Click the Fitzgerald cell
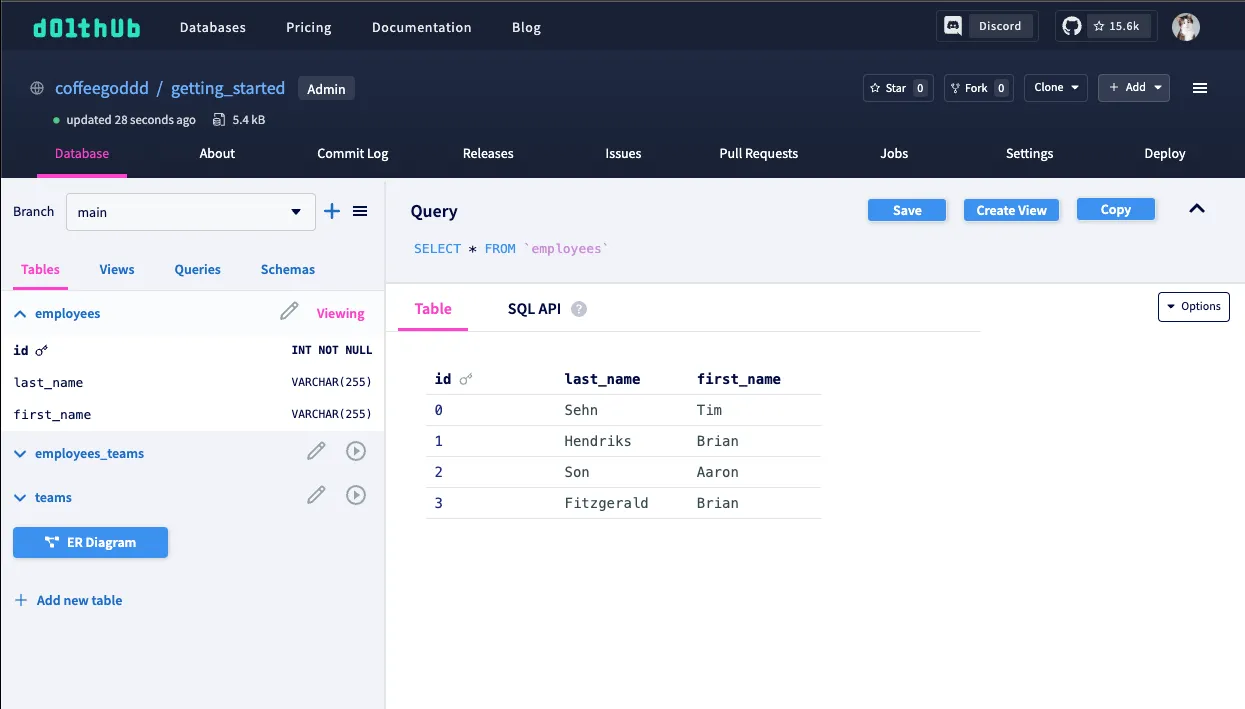The height and width of the screenshot is (709, 1245). pyautogui.click(x=606, y=503)
